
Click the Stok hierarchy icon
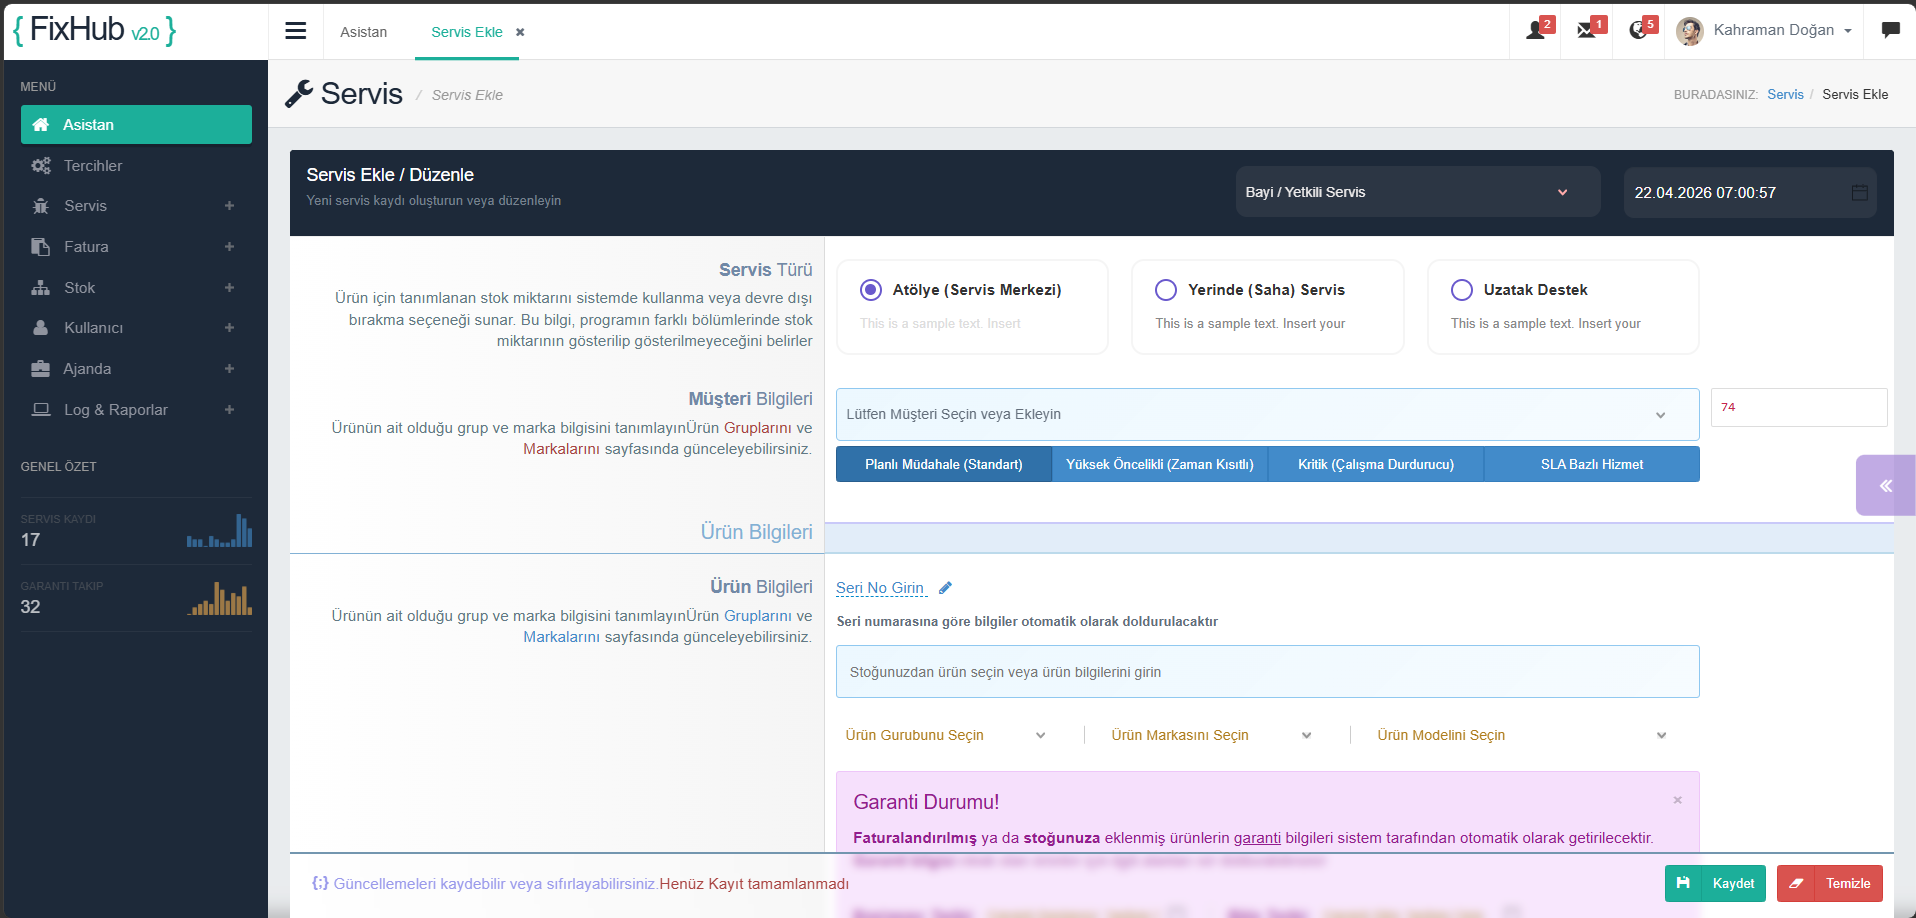point(41,288)
